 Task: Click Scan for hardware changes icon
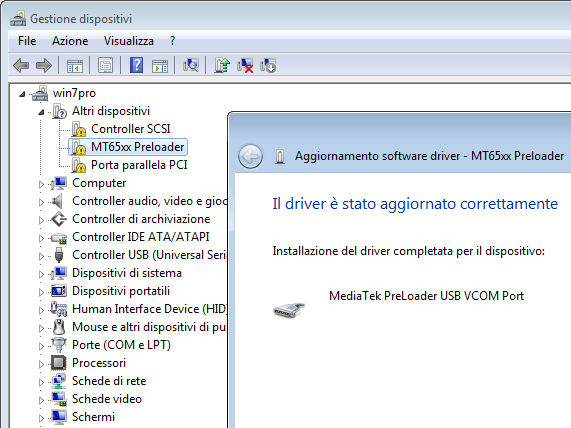pos(191,66)
